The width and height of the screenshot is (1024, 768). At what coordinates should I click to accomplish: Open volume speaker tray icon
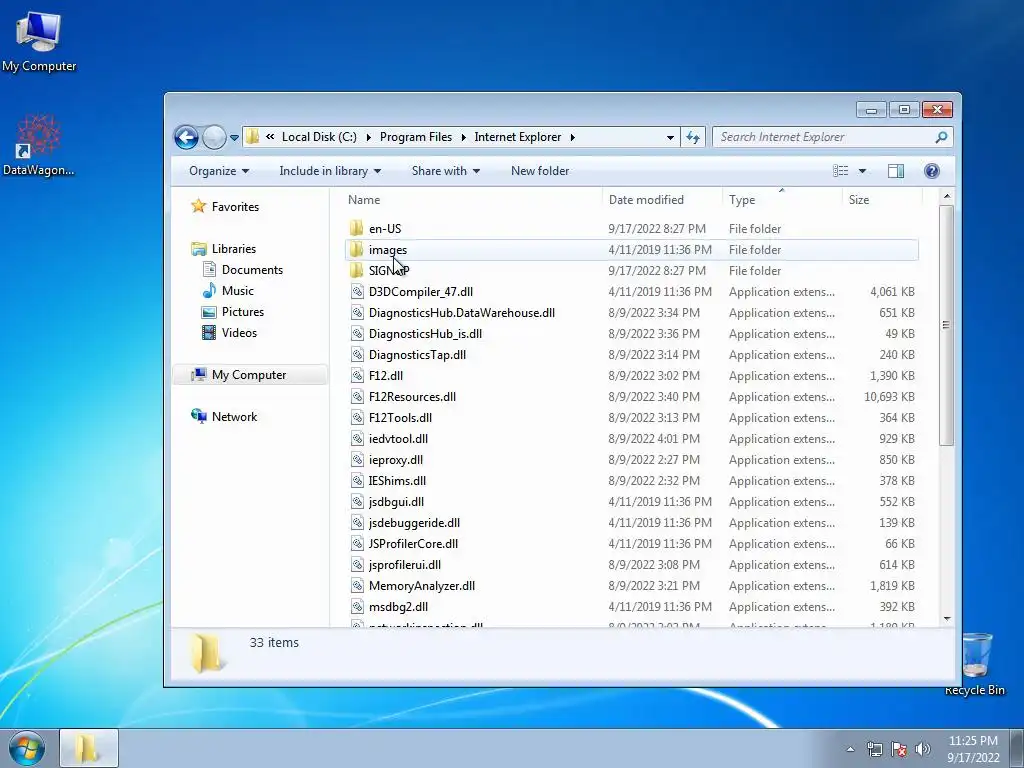pos(923,749)
